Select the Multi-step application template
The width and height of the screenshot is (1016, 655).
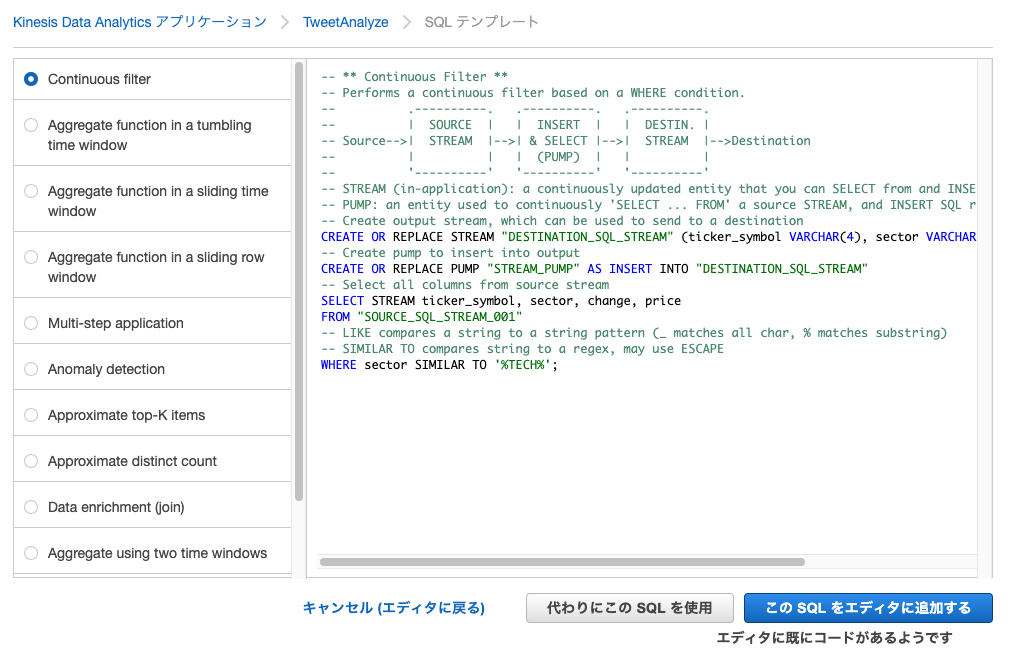coord(30,323)
